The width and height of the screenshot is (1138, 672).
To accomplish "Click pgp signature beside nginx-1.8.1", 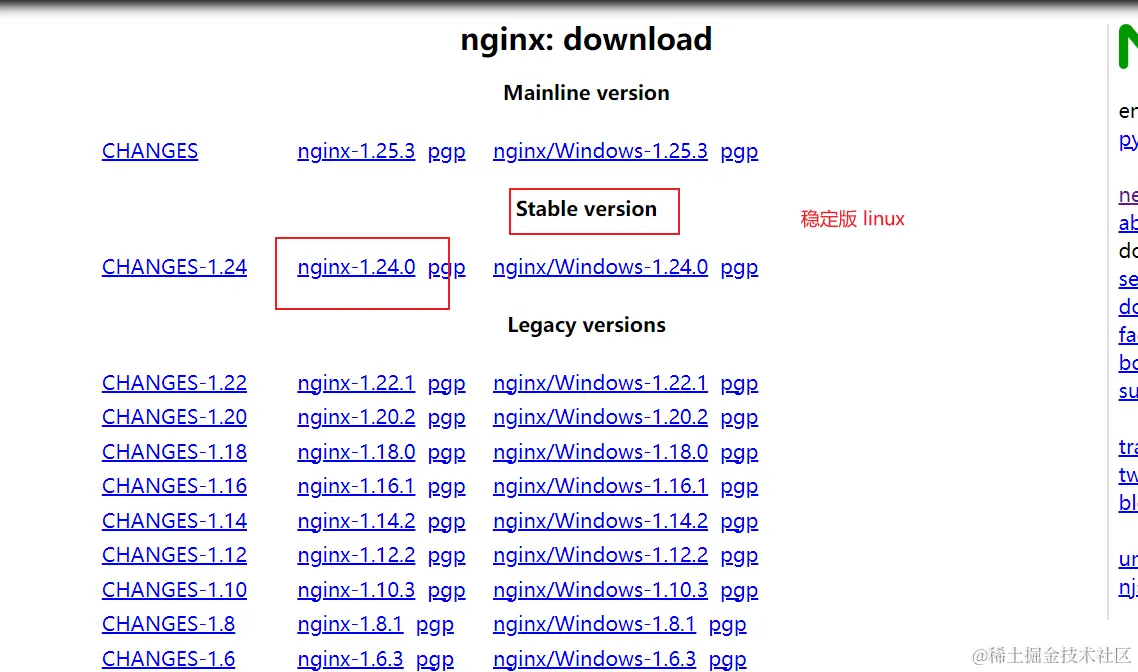I will [x=435, y=625].
